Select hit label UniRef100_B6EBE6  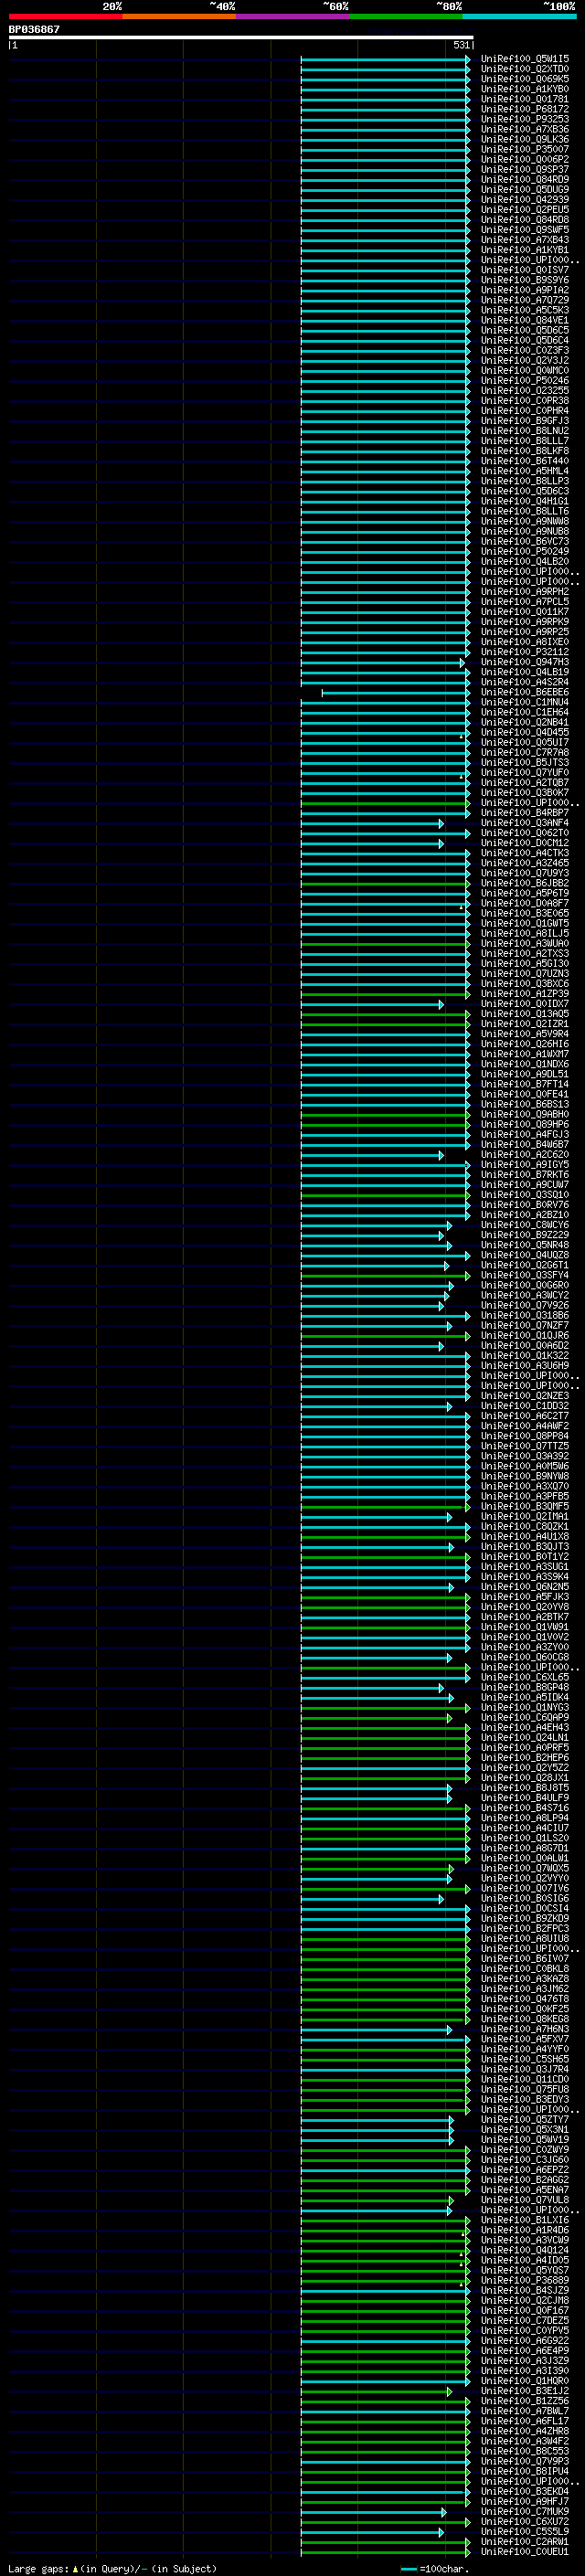click(525, 692)
